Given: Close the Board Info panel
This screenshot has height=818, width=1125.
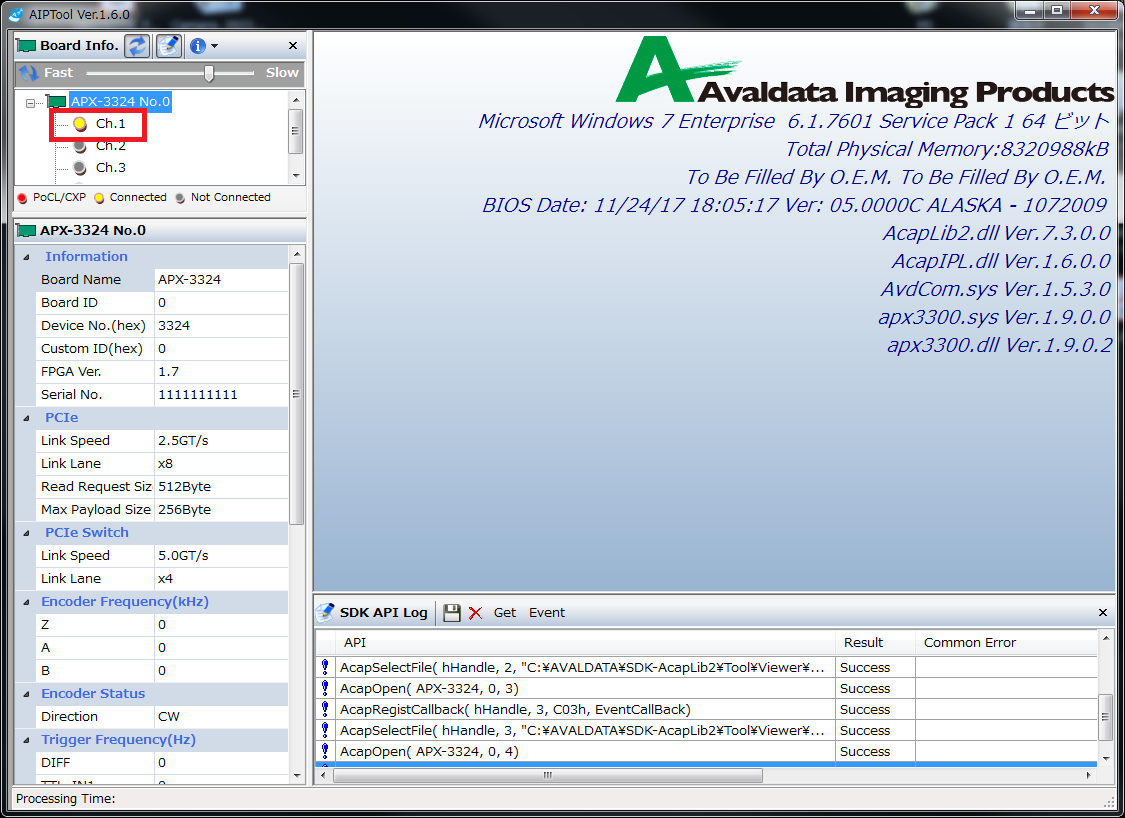Looking at the screenshot, I should (x=293, y=46).
